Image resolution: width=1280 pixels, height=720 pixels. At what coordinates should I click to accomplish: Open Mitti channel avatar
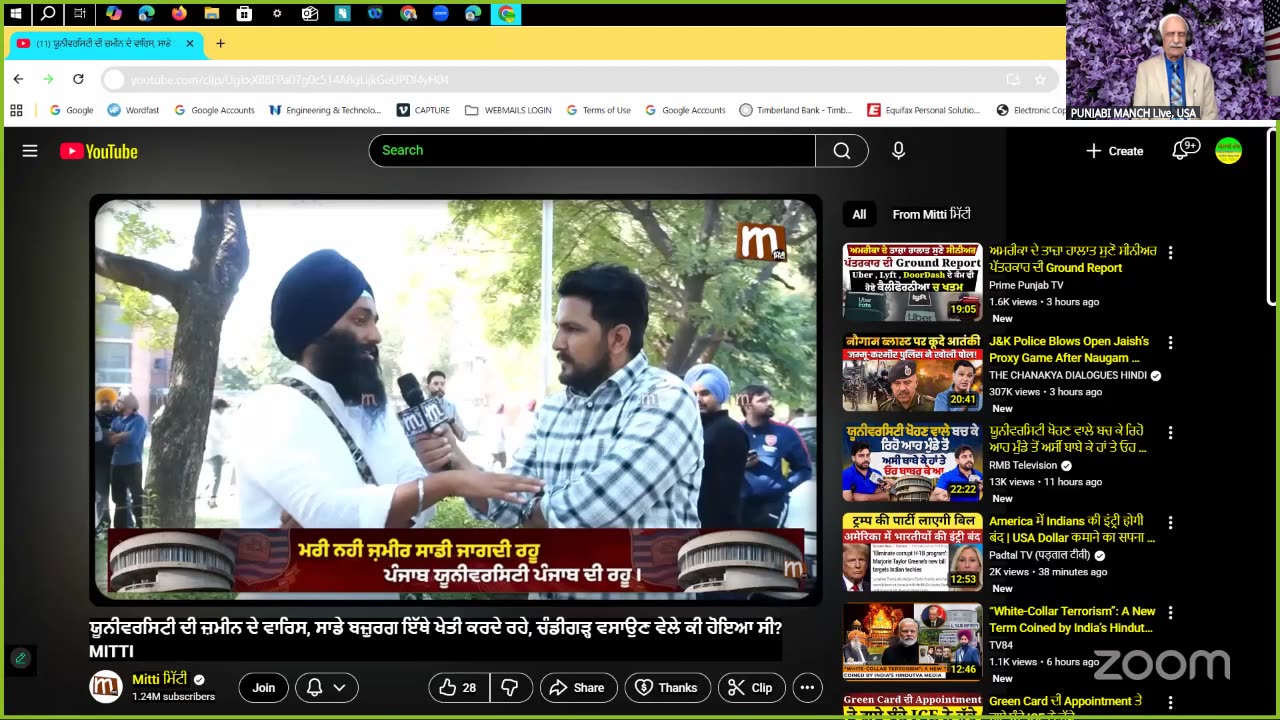[x=105, y=687]
